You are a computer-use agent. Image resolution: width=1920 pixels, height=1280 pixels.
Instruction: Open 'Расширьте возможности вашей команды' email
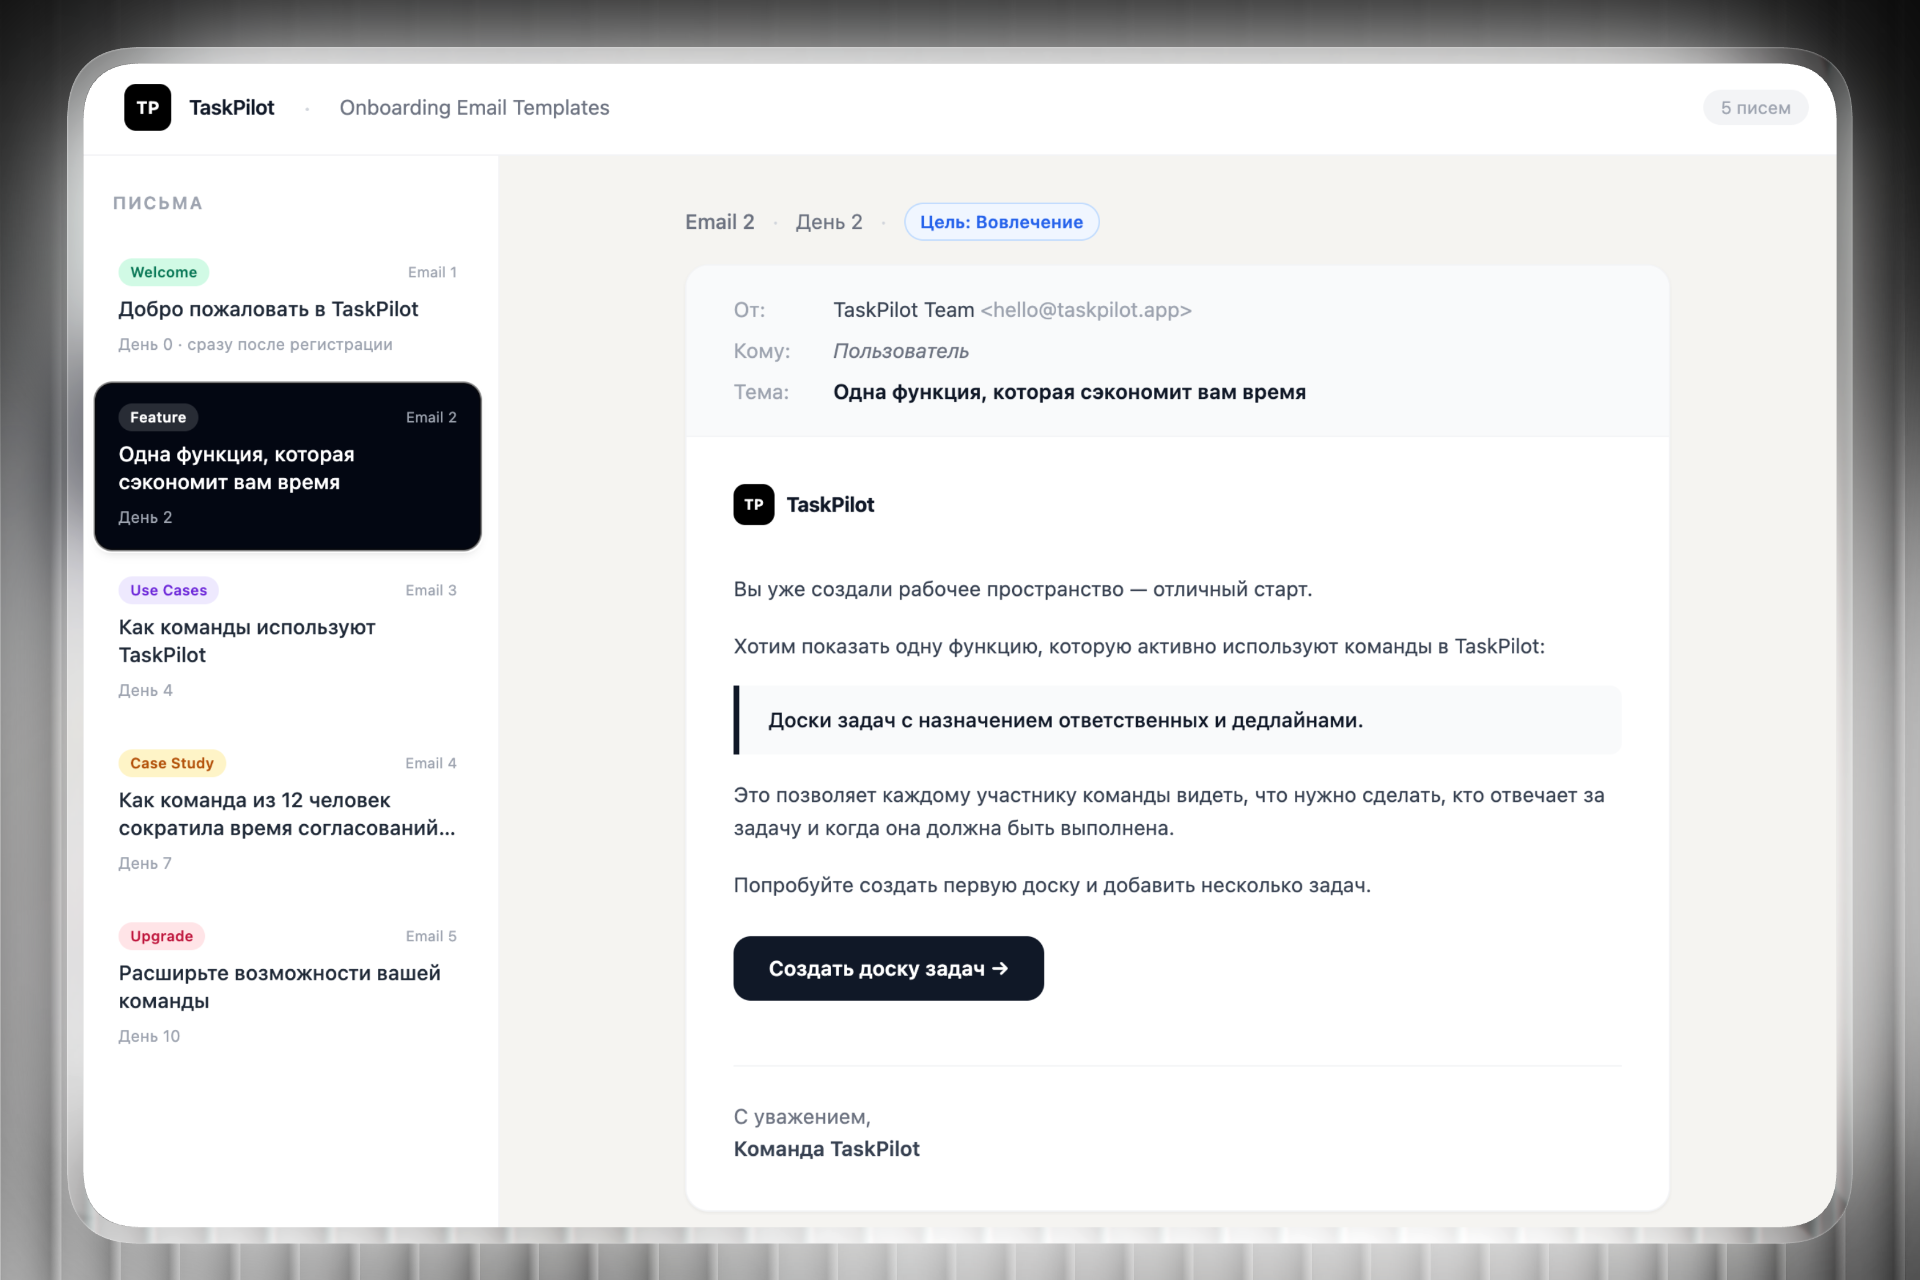pyautogui.click(x=279, y=987)
